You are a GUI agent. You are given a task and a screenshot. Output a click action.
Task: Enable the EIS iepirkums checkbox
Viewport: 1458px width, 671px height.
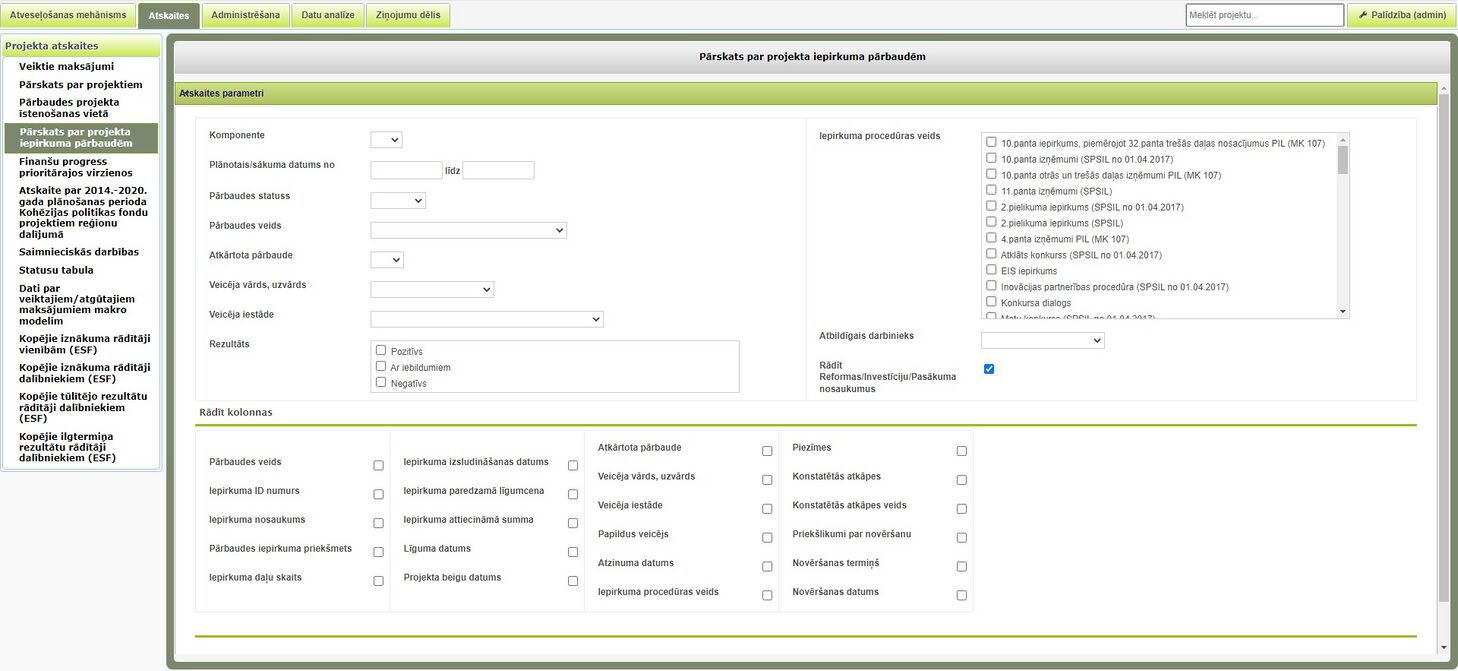(992, 270)
